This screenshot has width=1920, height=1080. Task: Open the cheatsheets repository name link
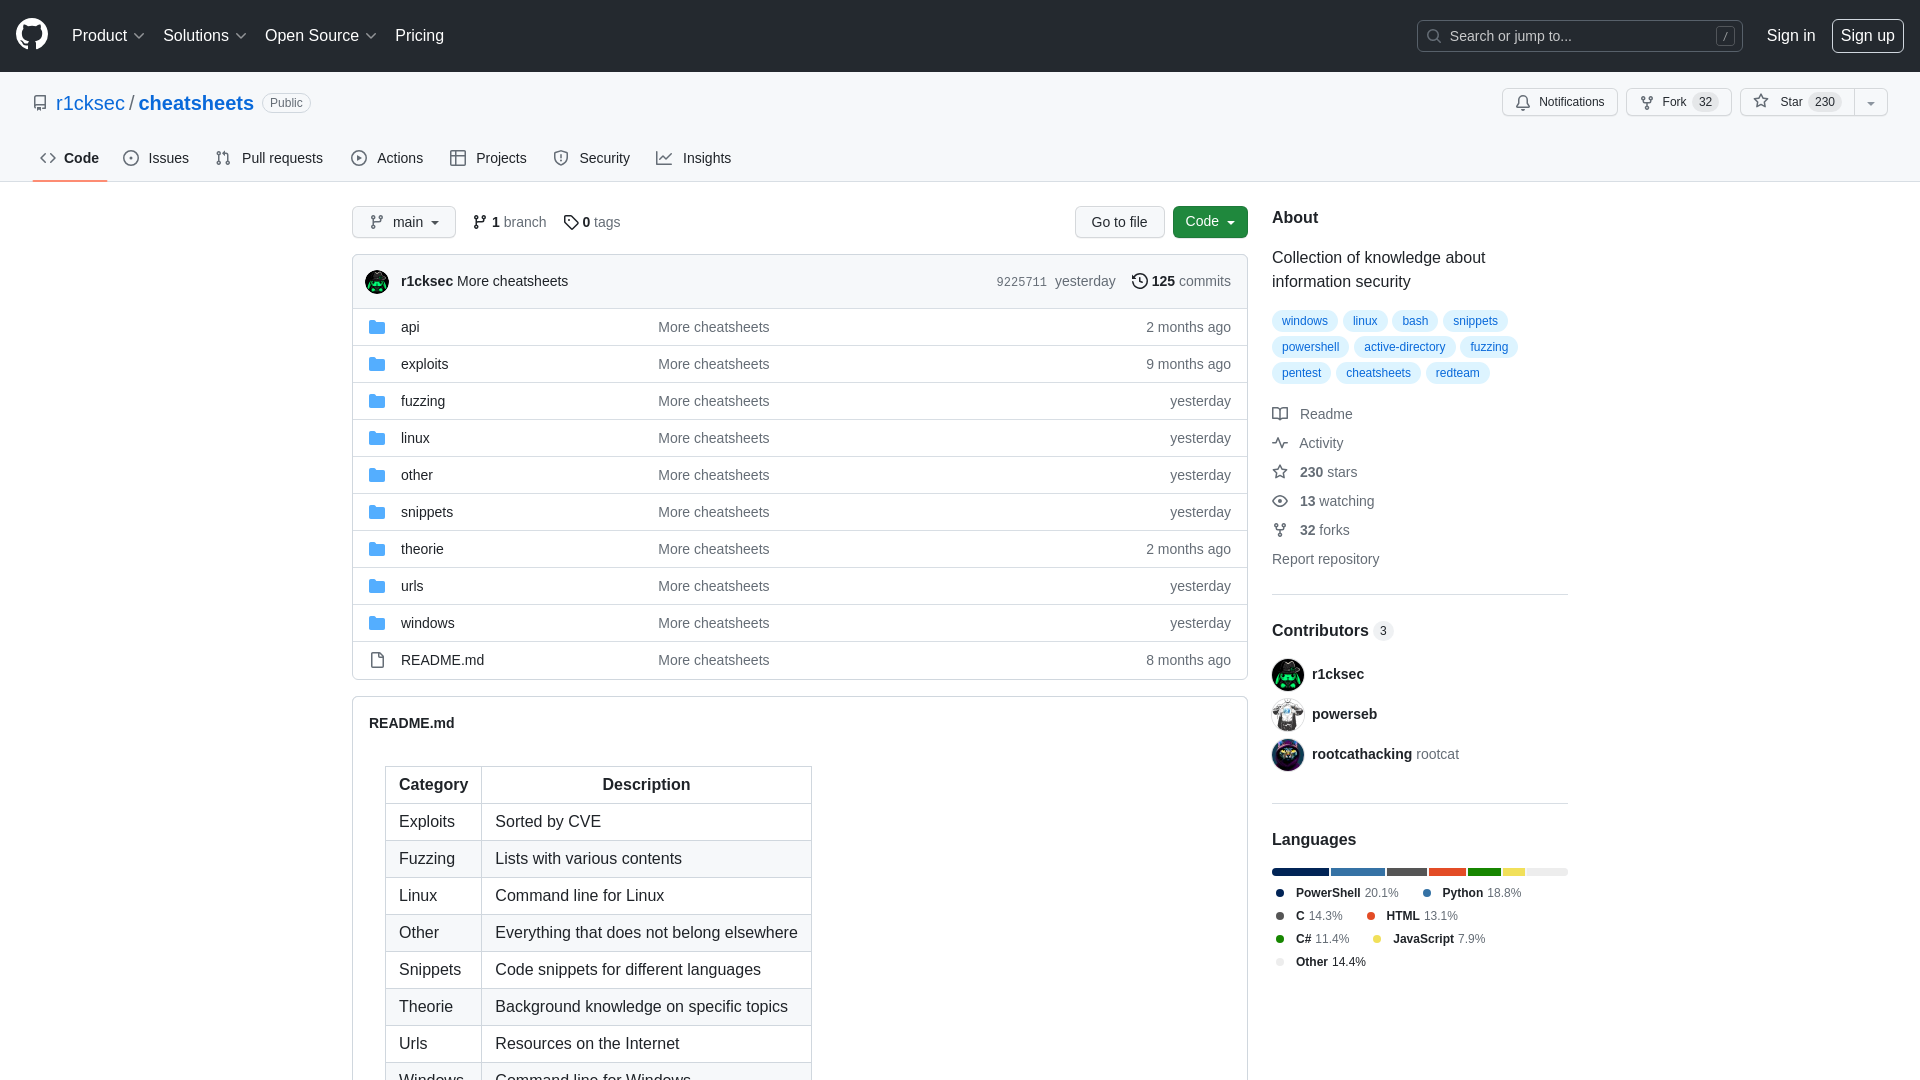[196, 103]
